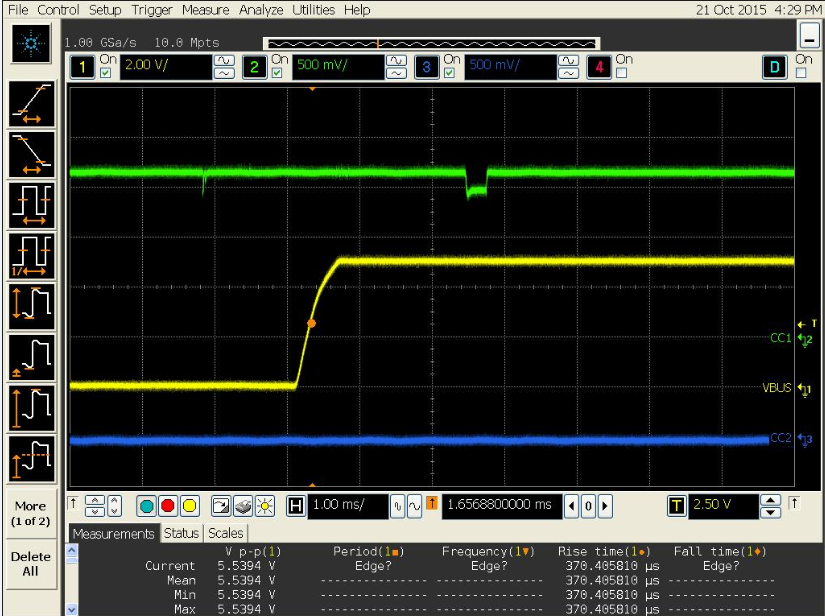This screenshot has height=616, width=825.
Task: Open the Utilities menu
Action: pos(314,9)
